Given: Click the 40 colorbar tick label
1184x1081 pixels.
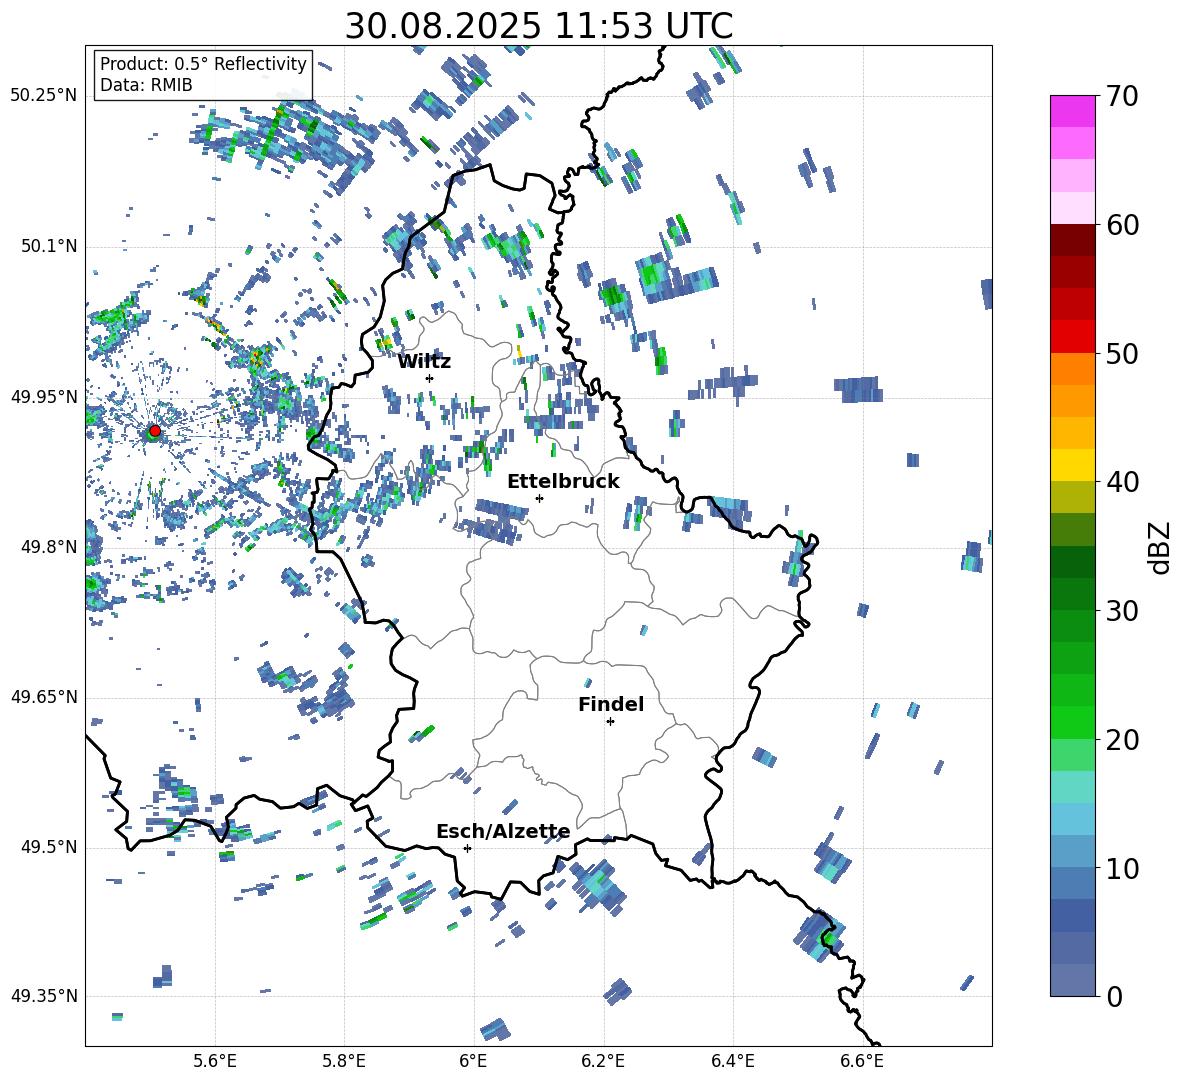Looking at the screenshot, I should pos(1123,482).
